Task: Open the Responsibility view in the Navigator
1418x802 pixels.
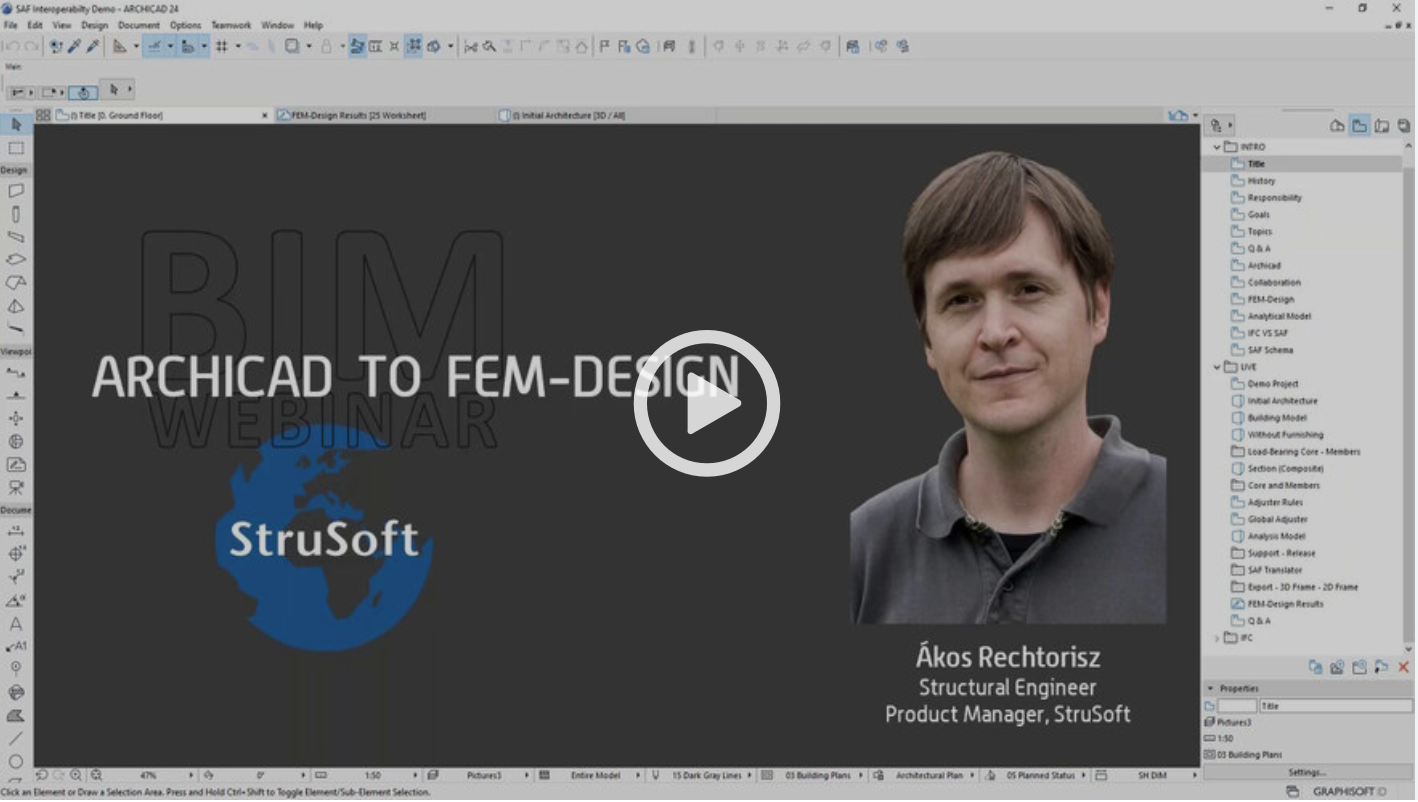Action: 1274,198
